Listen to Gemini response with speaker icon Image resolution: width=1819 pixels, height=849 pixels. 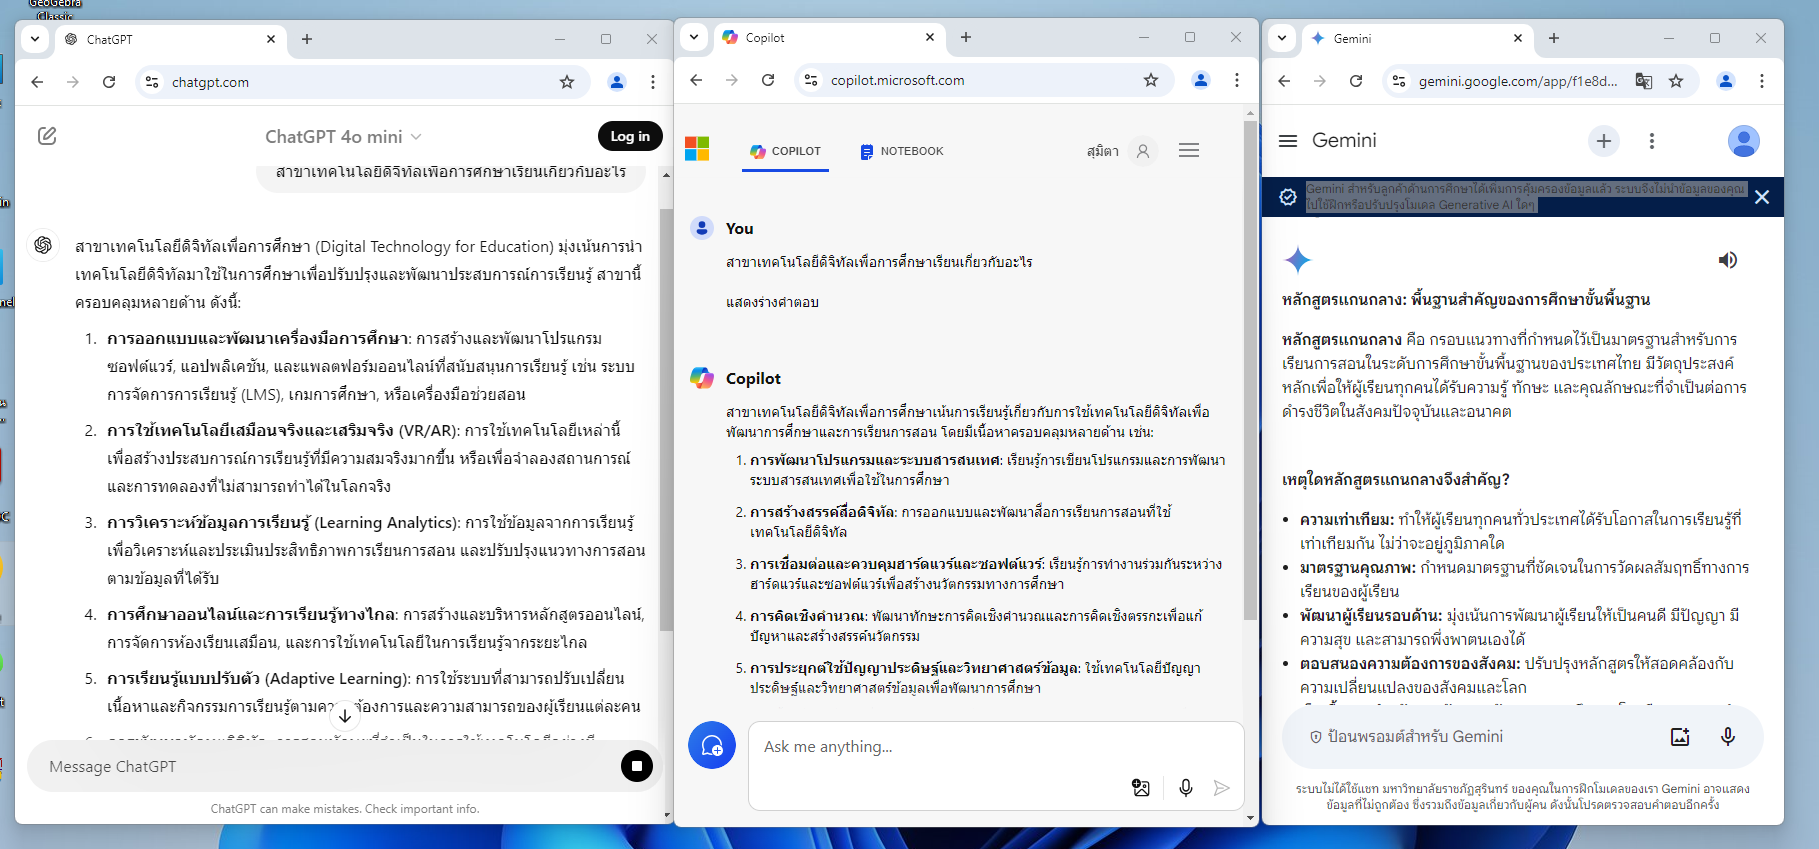tap(1727, 260)
